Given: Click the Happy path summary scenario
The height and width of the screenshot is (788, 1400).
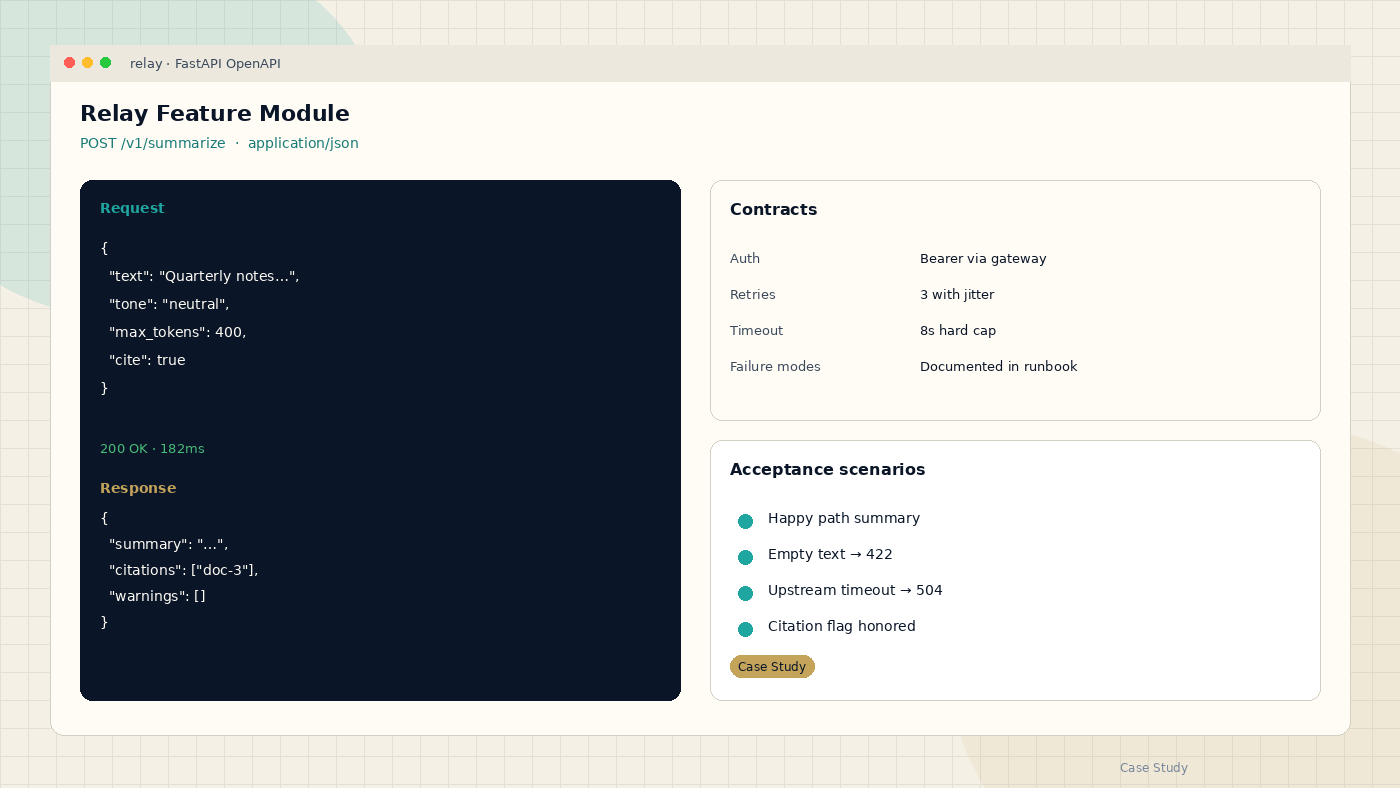Looking at the screenshot, I should click(x=844, y=518).
